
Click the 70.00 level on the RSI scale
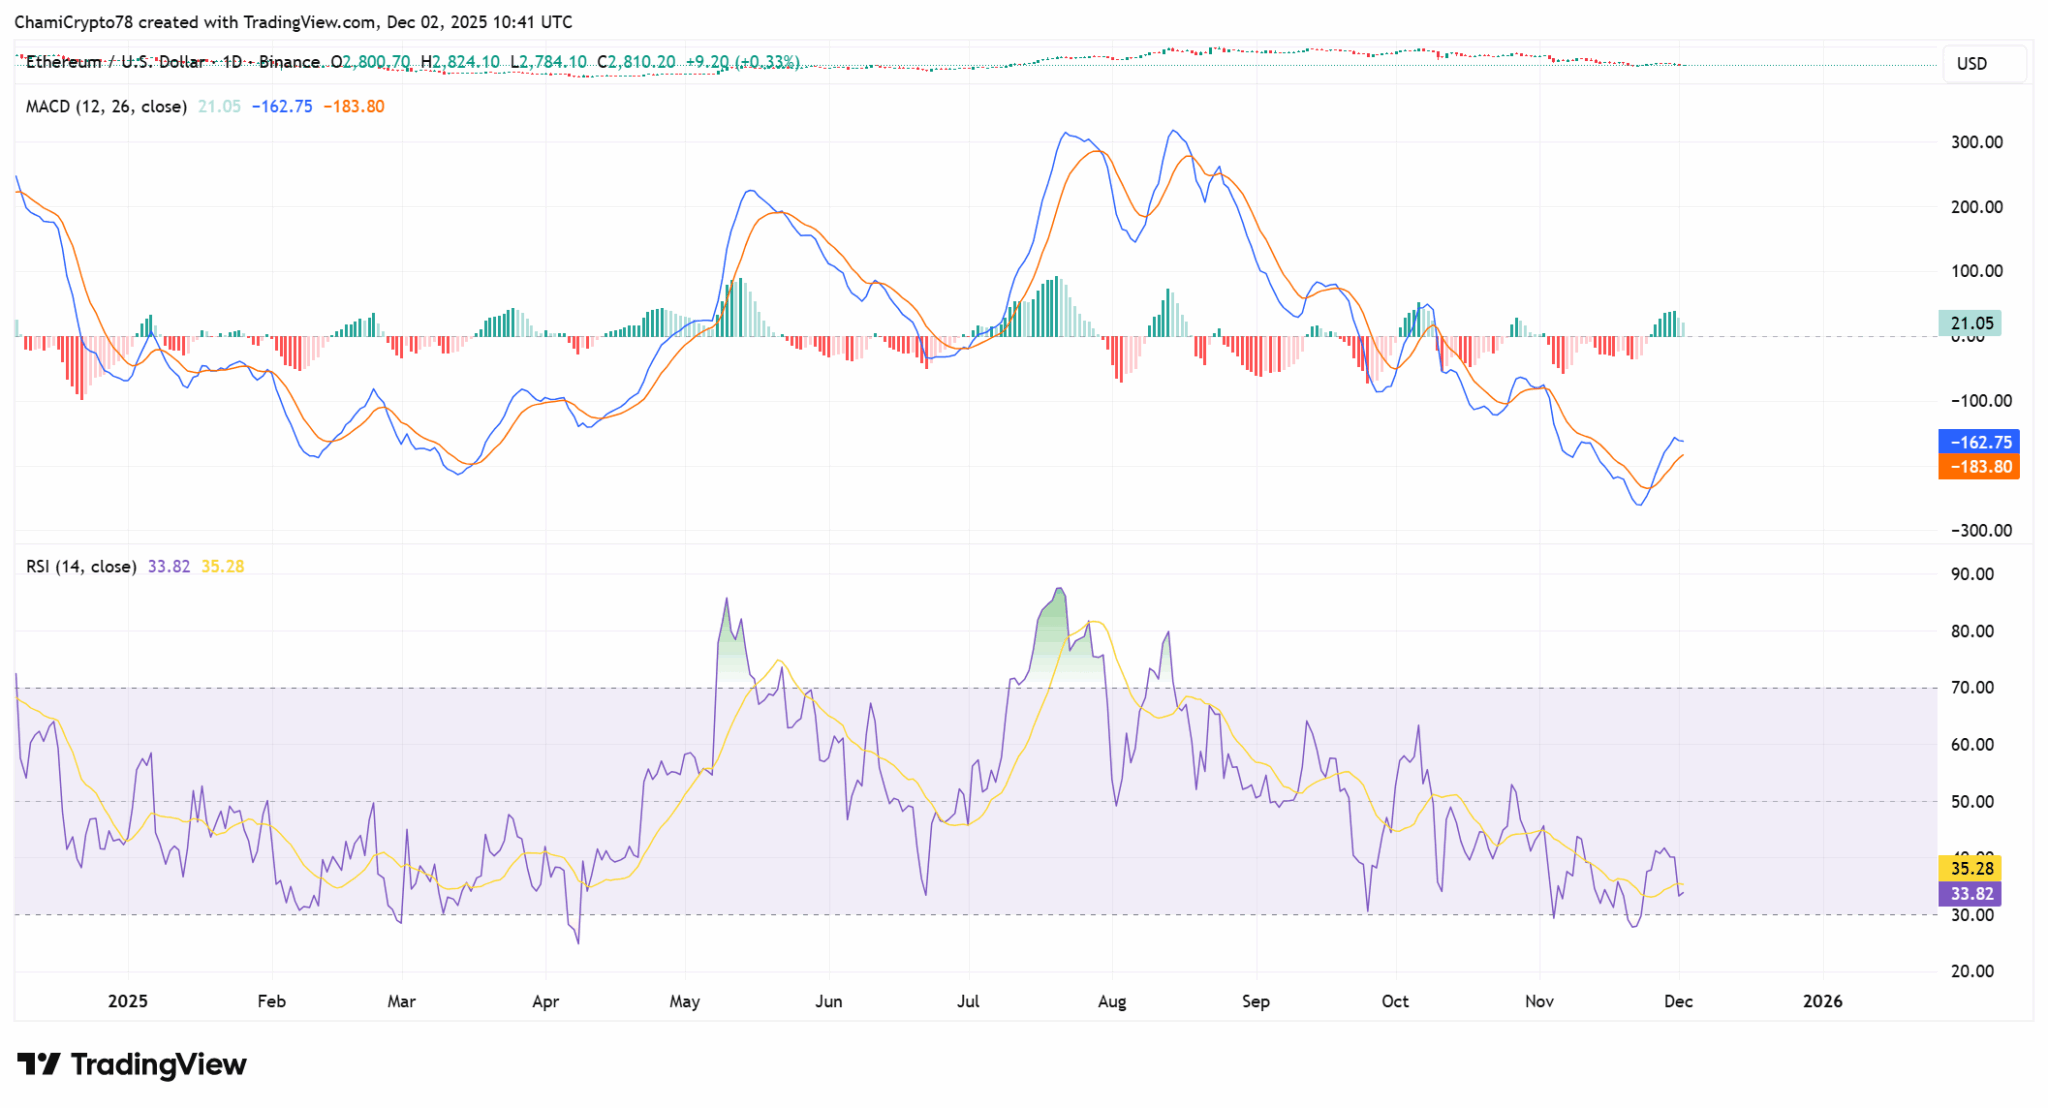[1975, 687]
